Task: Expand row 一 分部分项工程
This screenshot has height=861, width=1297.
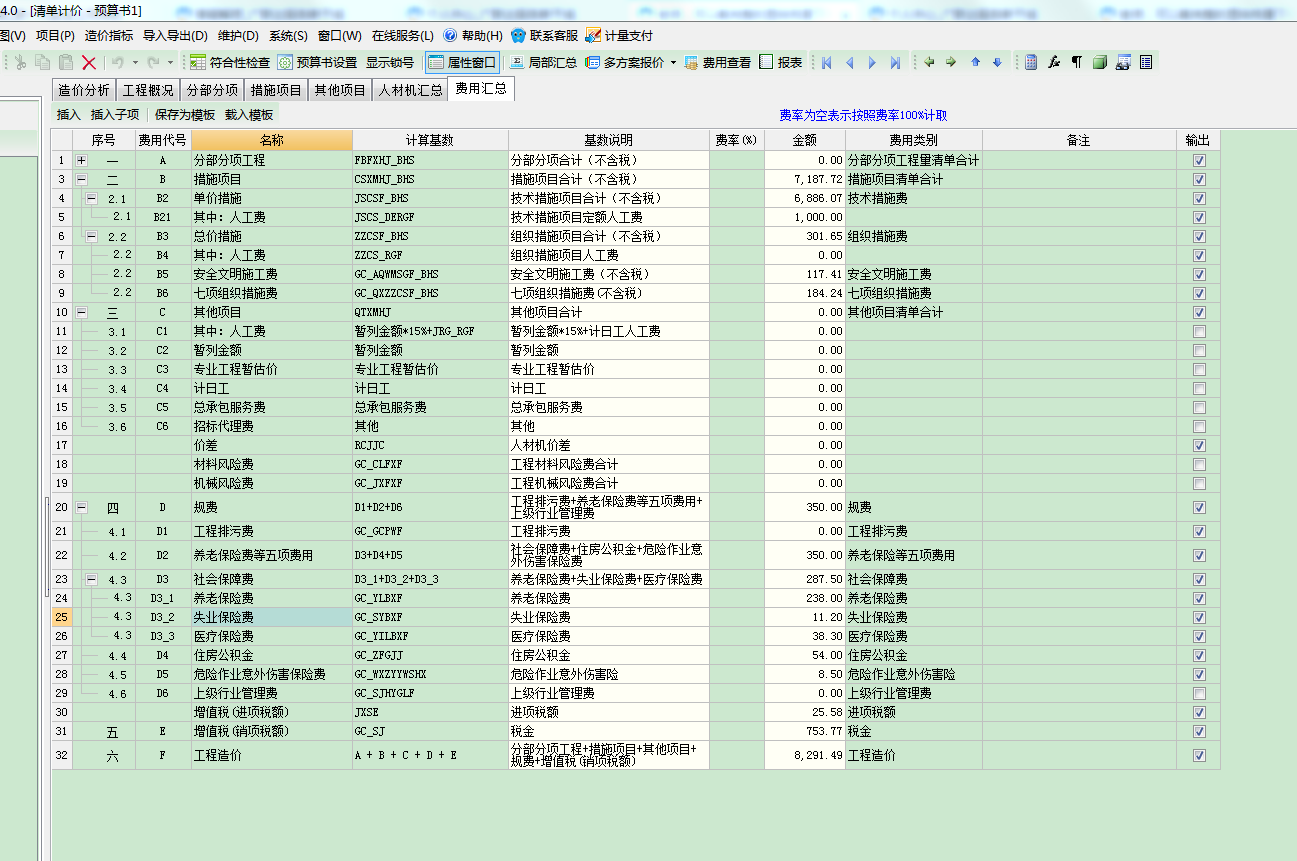Action: coord(81,160)
